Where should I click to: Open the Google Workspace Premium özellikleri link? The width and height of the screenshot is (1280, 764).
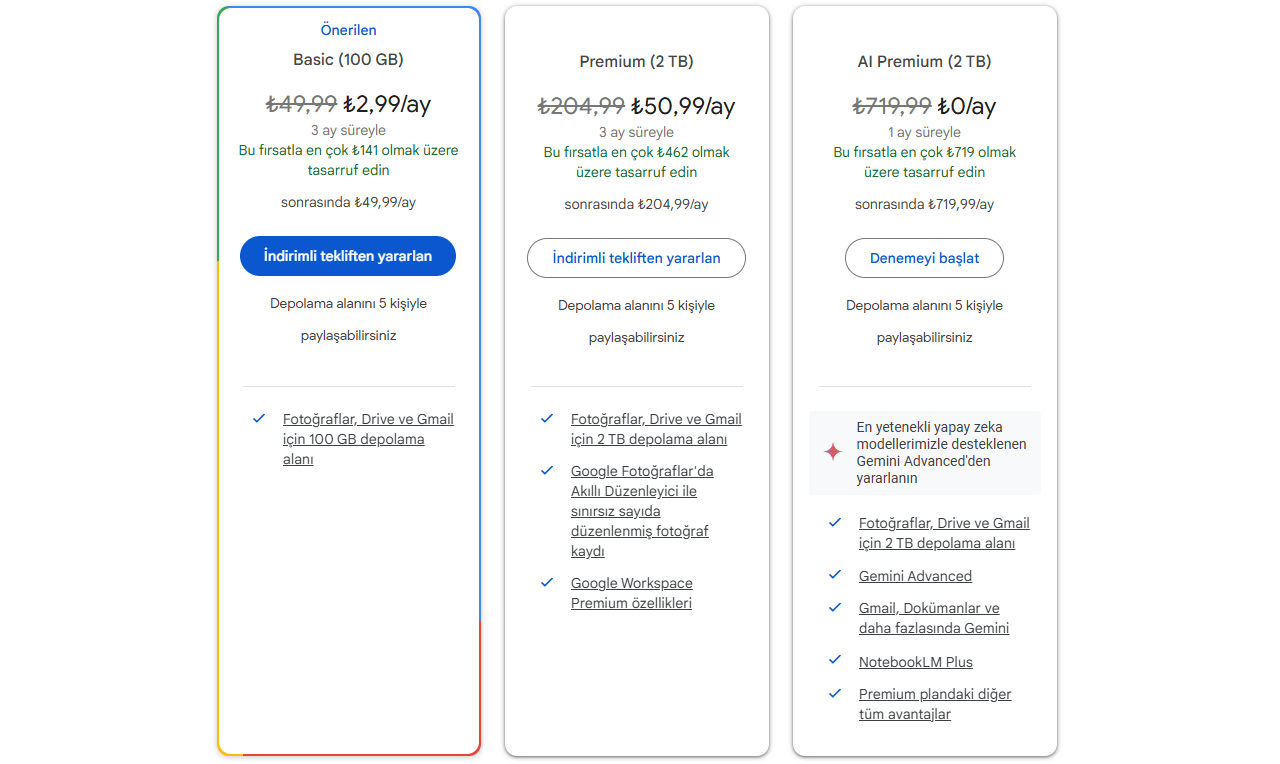[632, 593]
